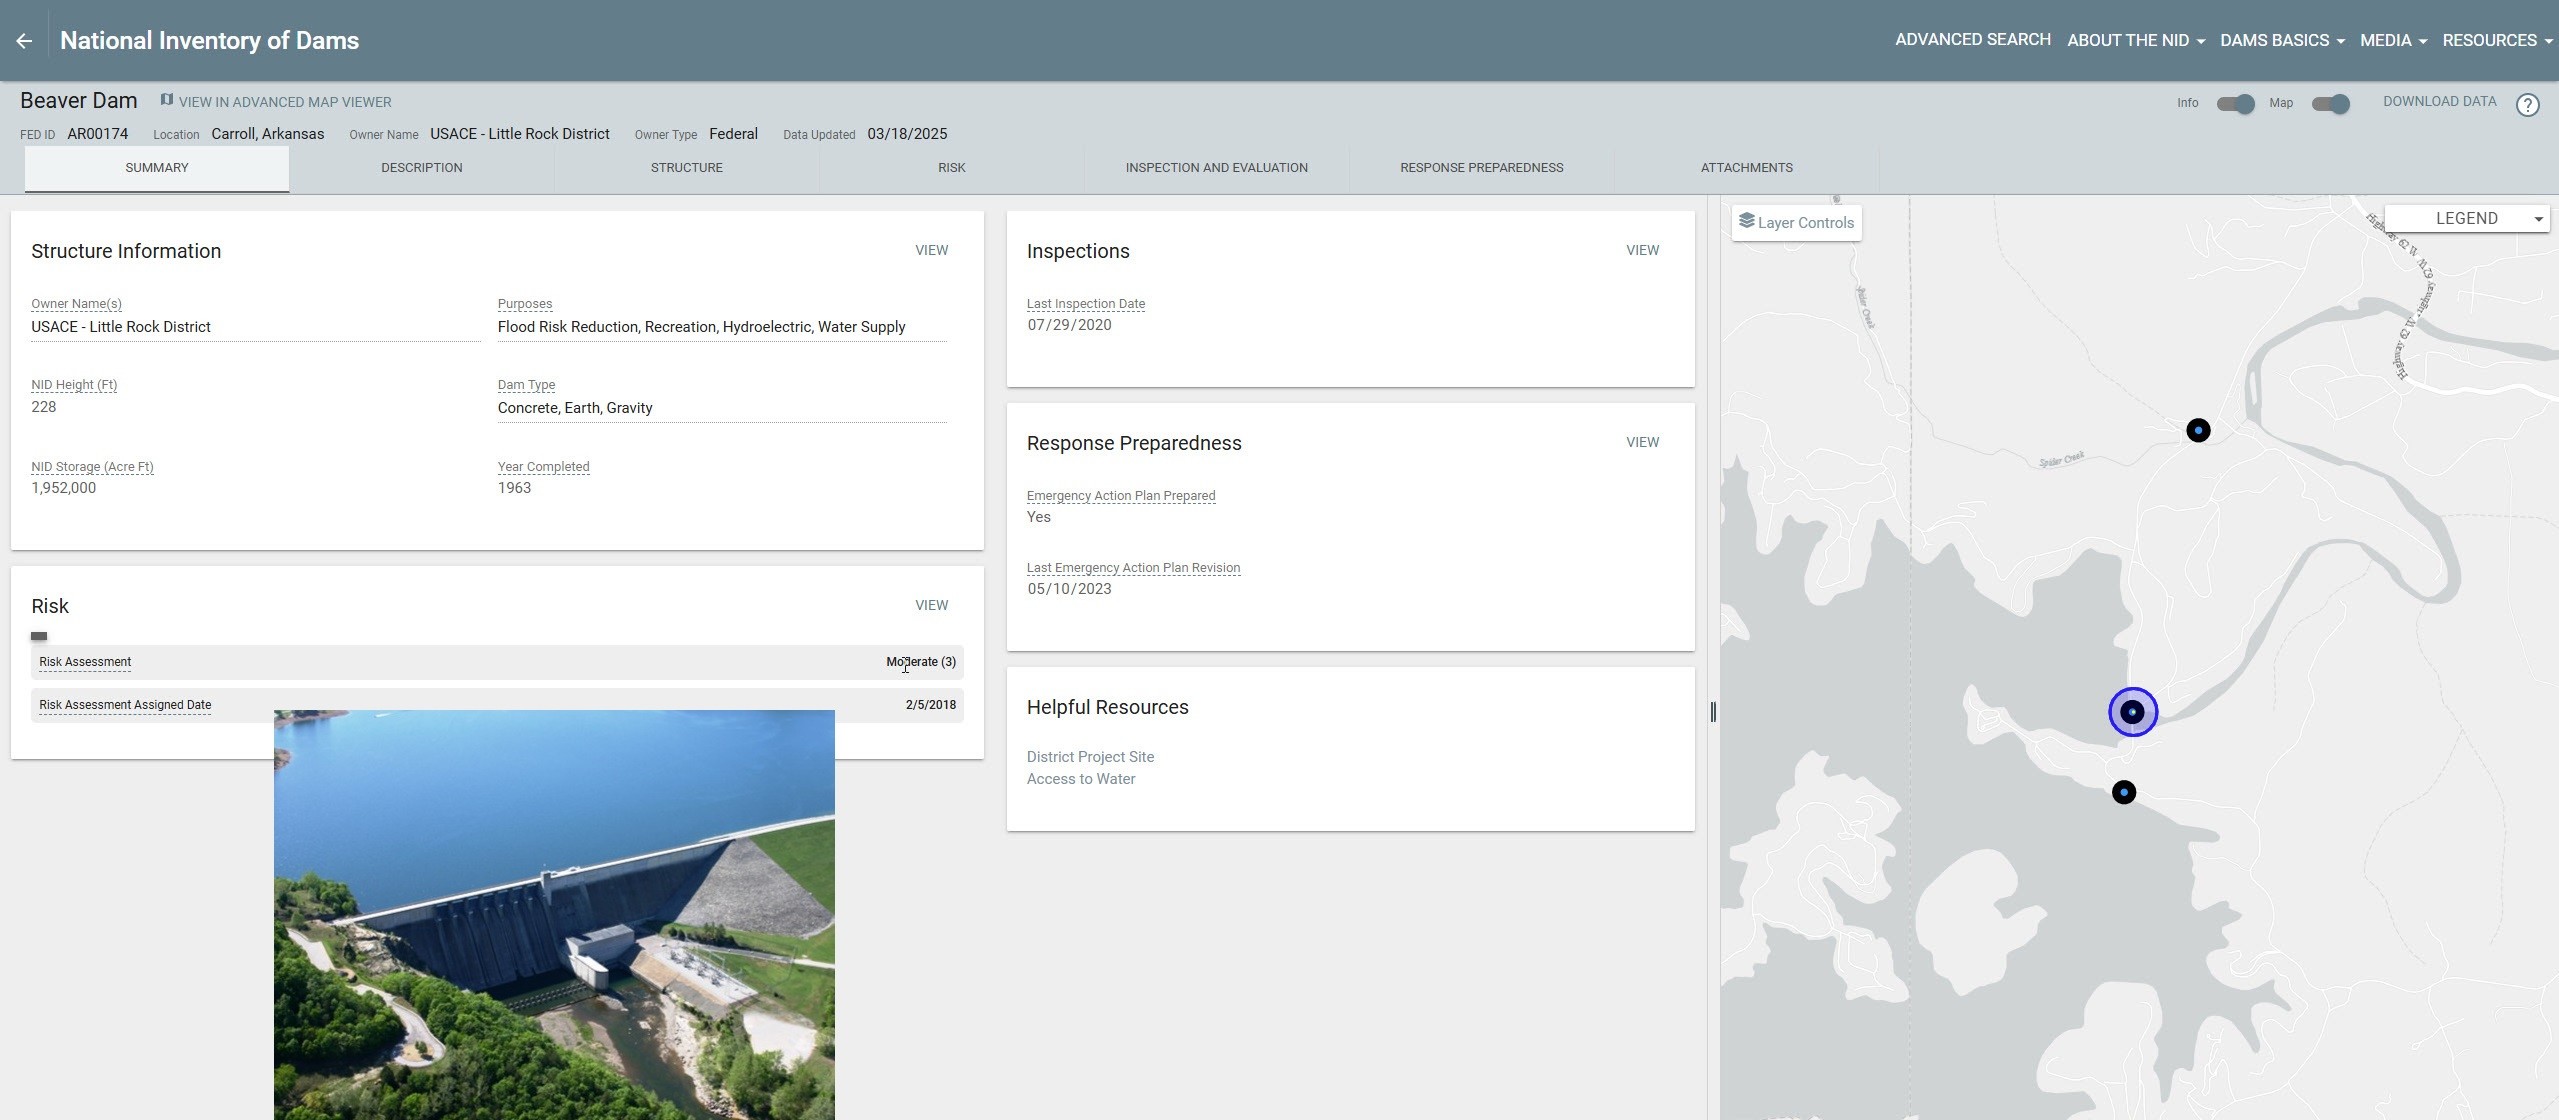Select the dam marker below Beaver Dam
The image size is (2559, 1120).
(2123, 792)
